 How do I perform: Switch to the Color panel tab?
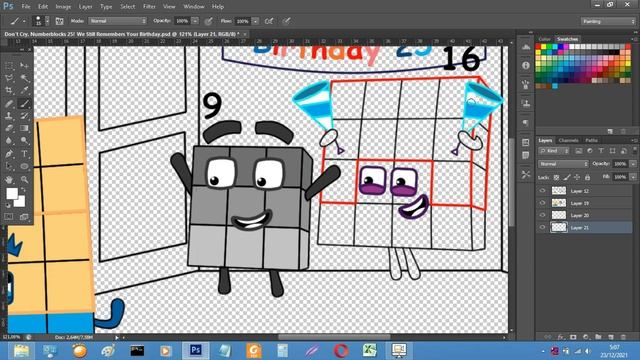click(x=544, y=39)
